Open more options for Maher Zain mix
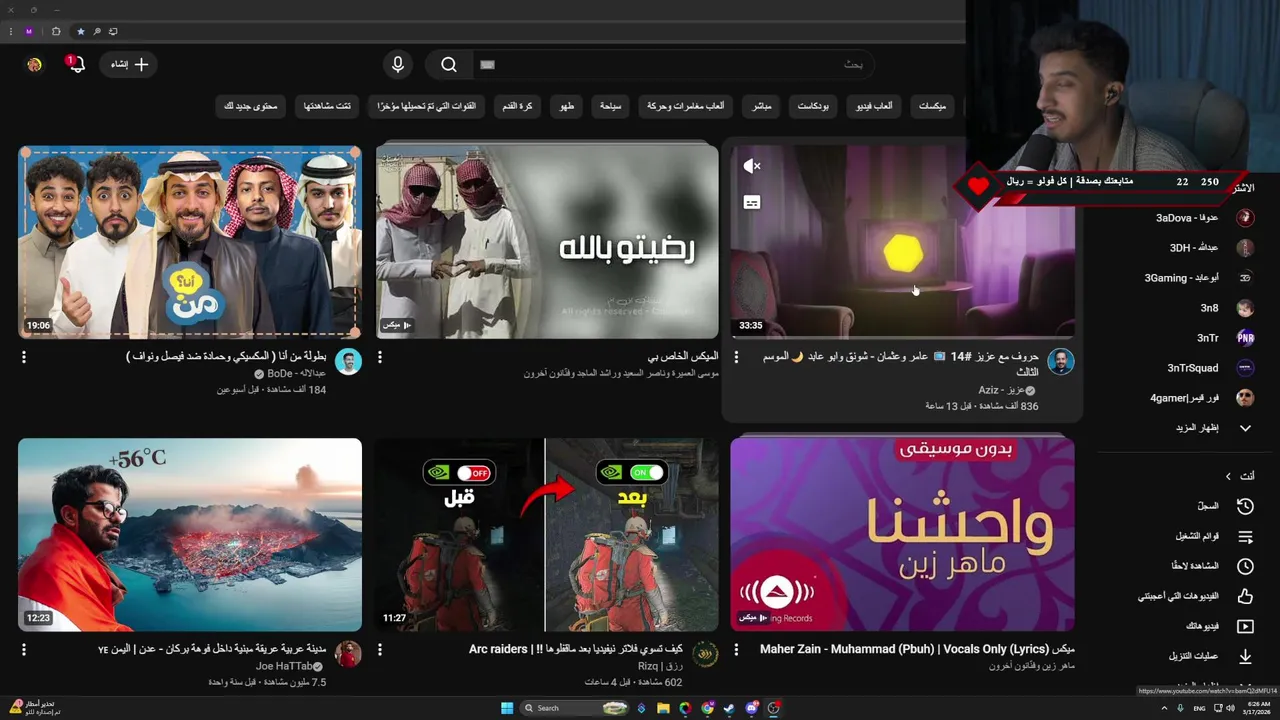Viewport: 1280px width, 720px height. pyautogui.click(x=736, y=650)
